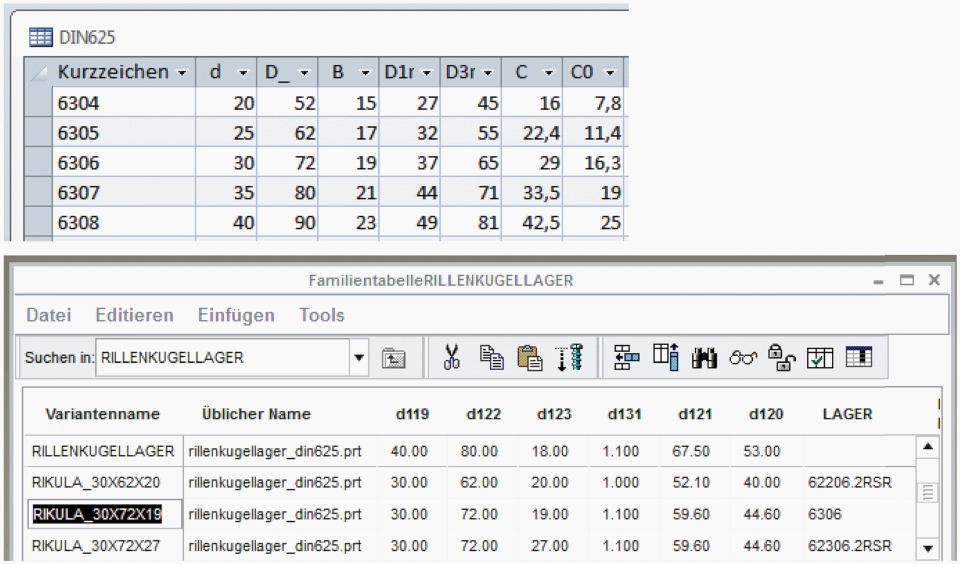Expand the Kurzzeichen column filter arrow
Screen dimensions: 960x564
[x=181, y=73]
